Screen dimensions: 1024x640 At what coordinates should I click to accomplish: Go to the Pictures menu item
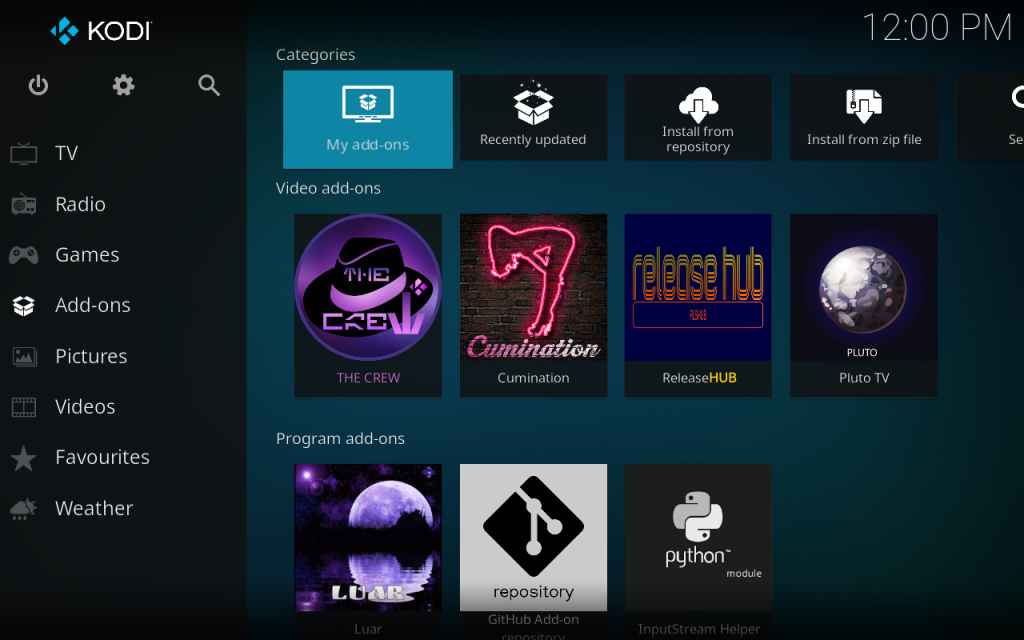(90, 357)
